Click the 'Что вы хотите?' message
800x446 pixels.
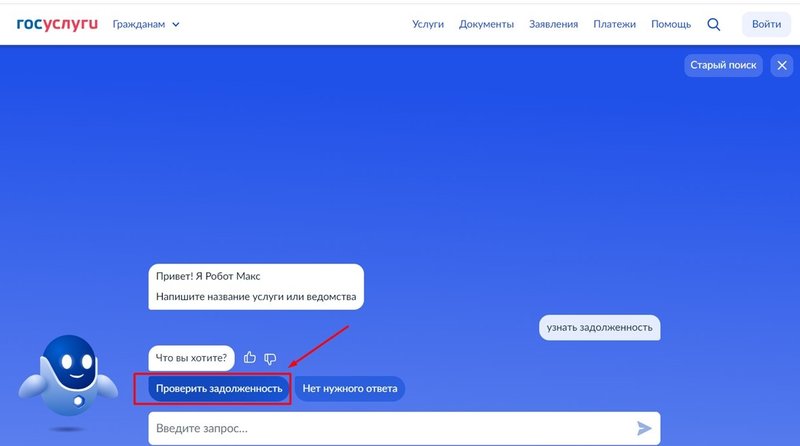191,358
